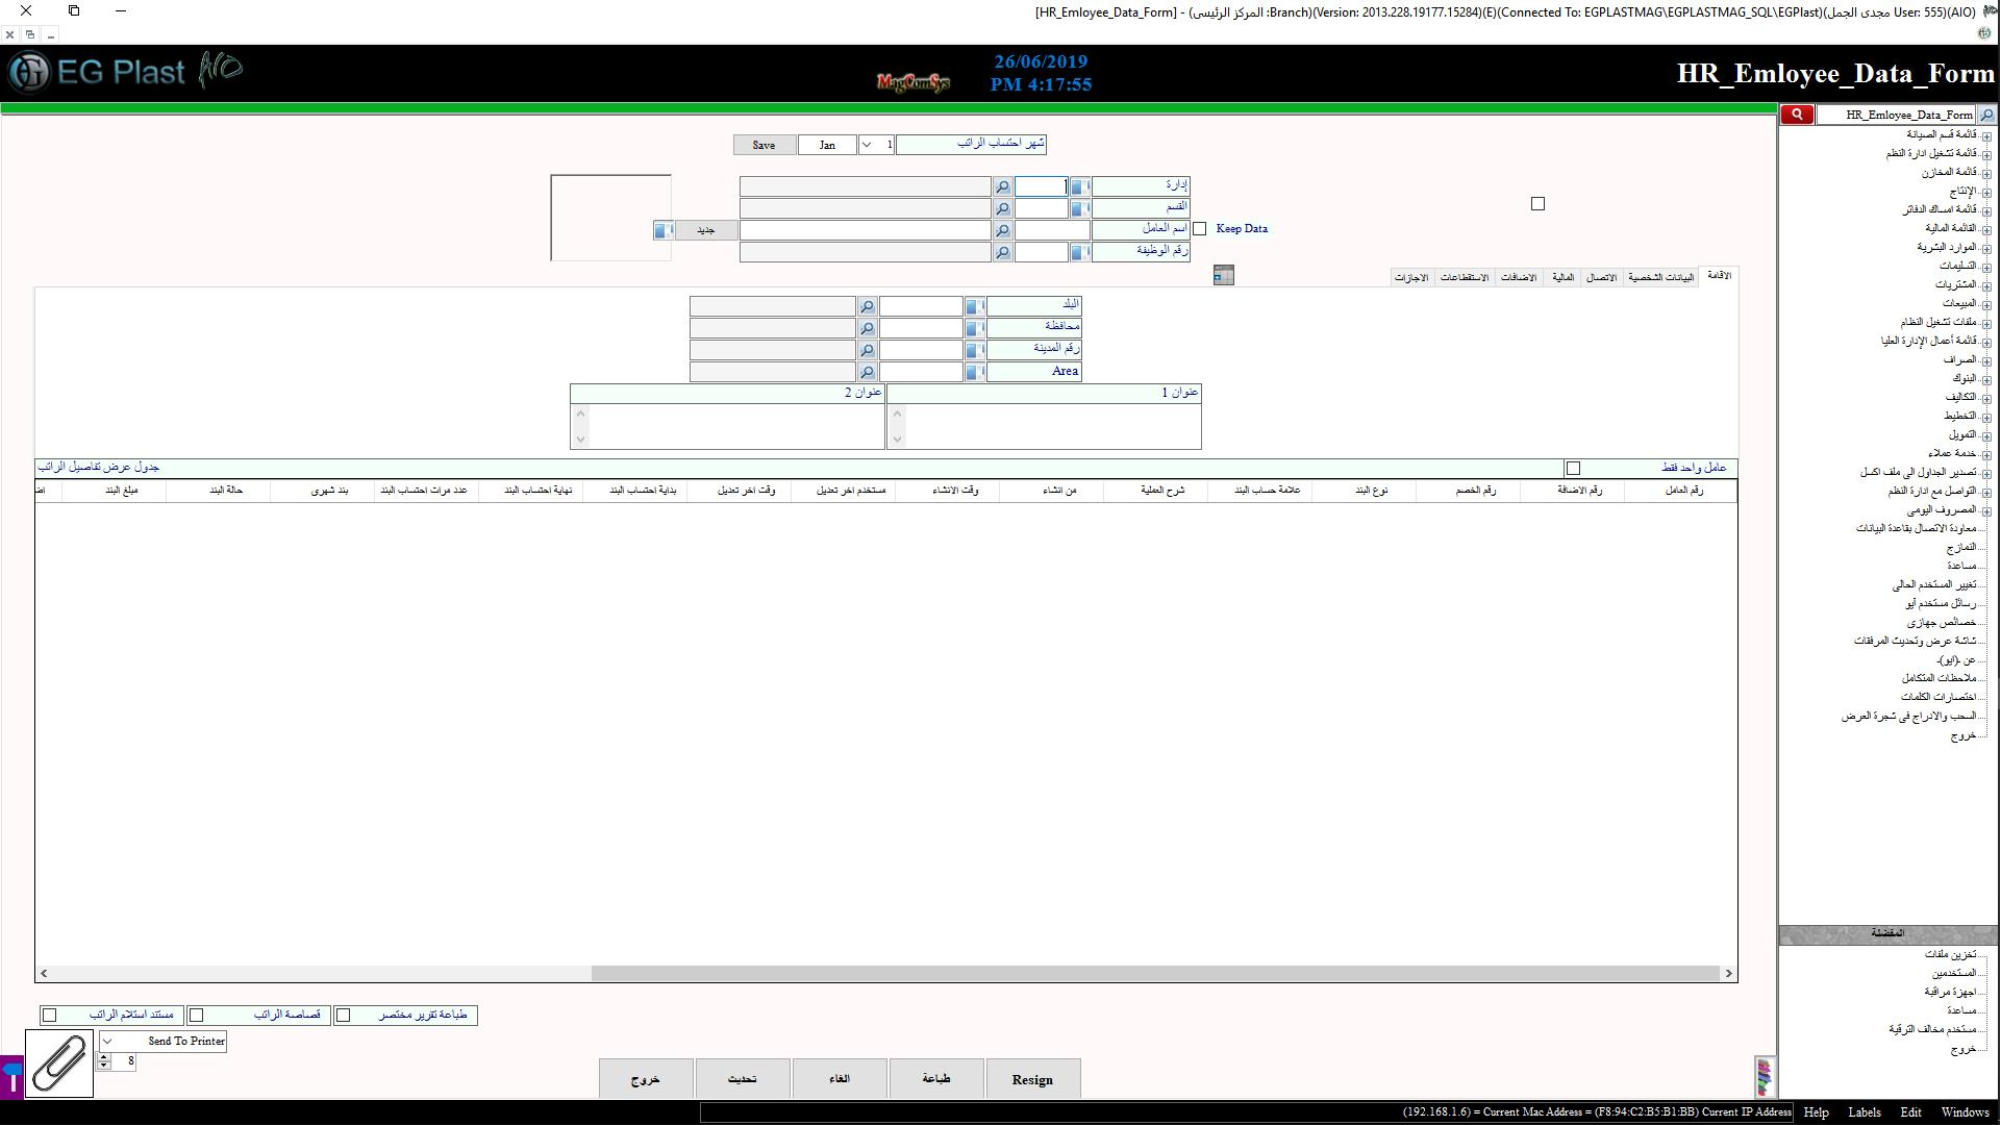
Task: Click search magnifier in the اسم العامل row
Action: click(1002, 231)
